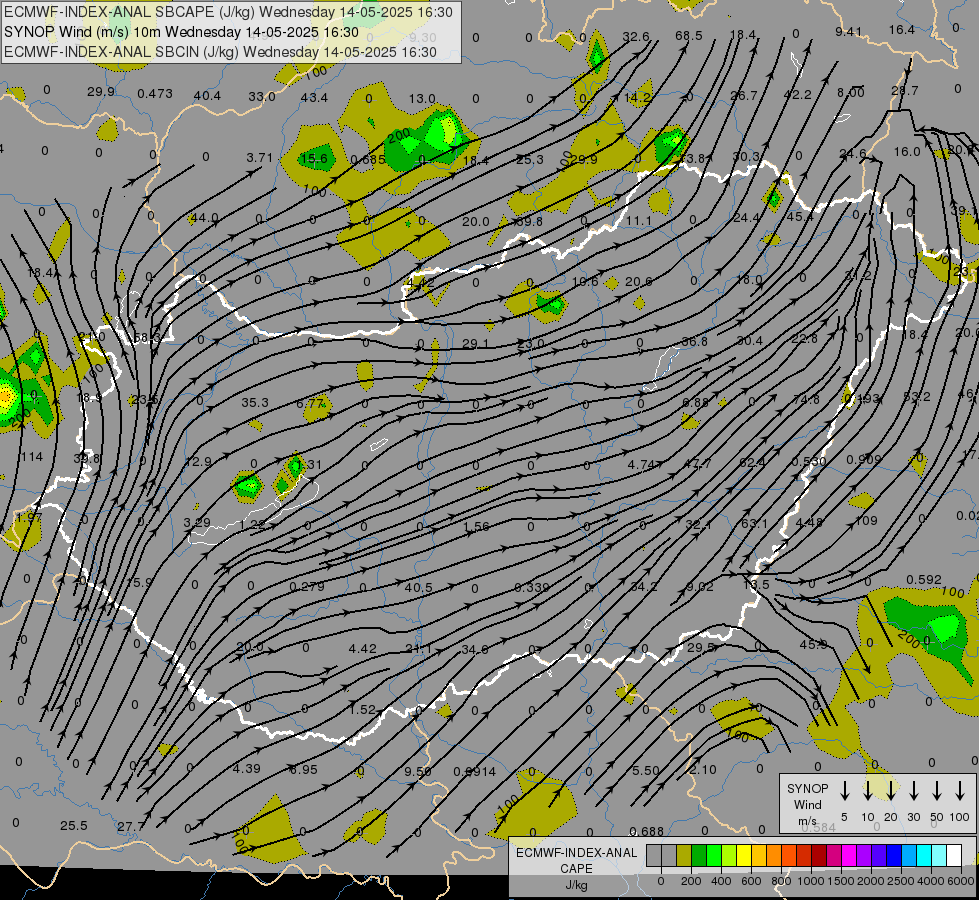Click the map value 40.5
979x900 pixels.
[x=418, y=588]
